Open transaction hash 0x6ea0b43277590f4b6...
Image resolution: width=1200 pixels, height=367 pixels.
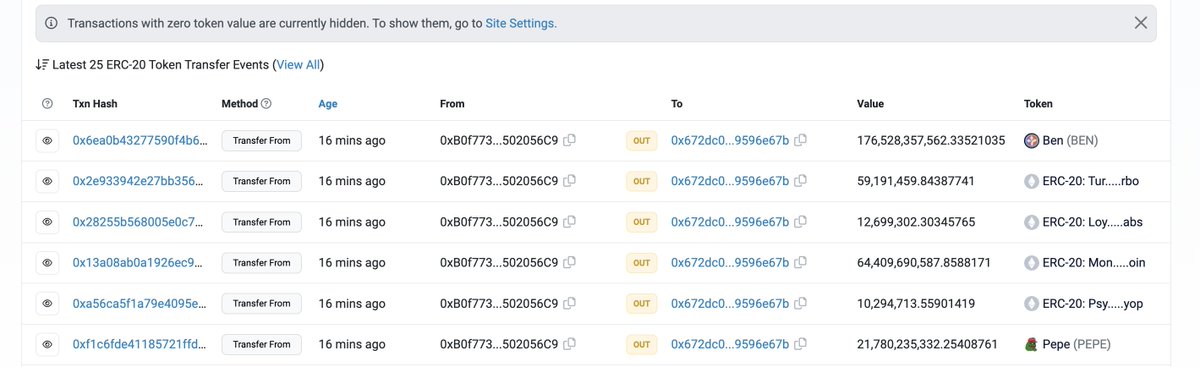tap(141, 141)
